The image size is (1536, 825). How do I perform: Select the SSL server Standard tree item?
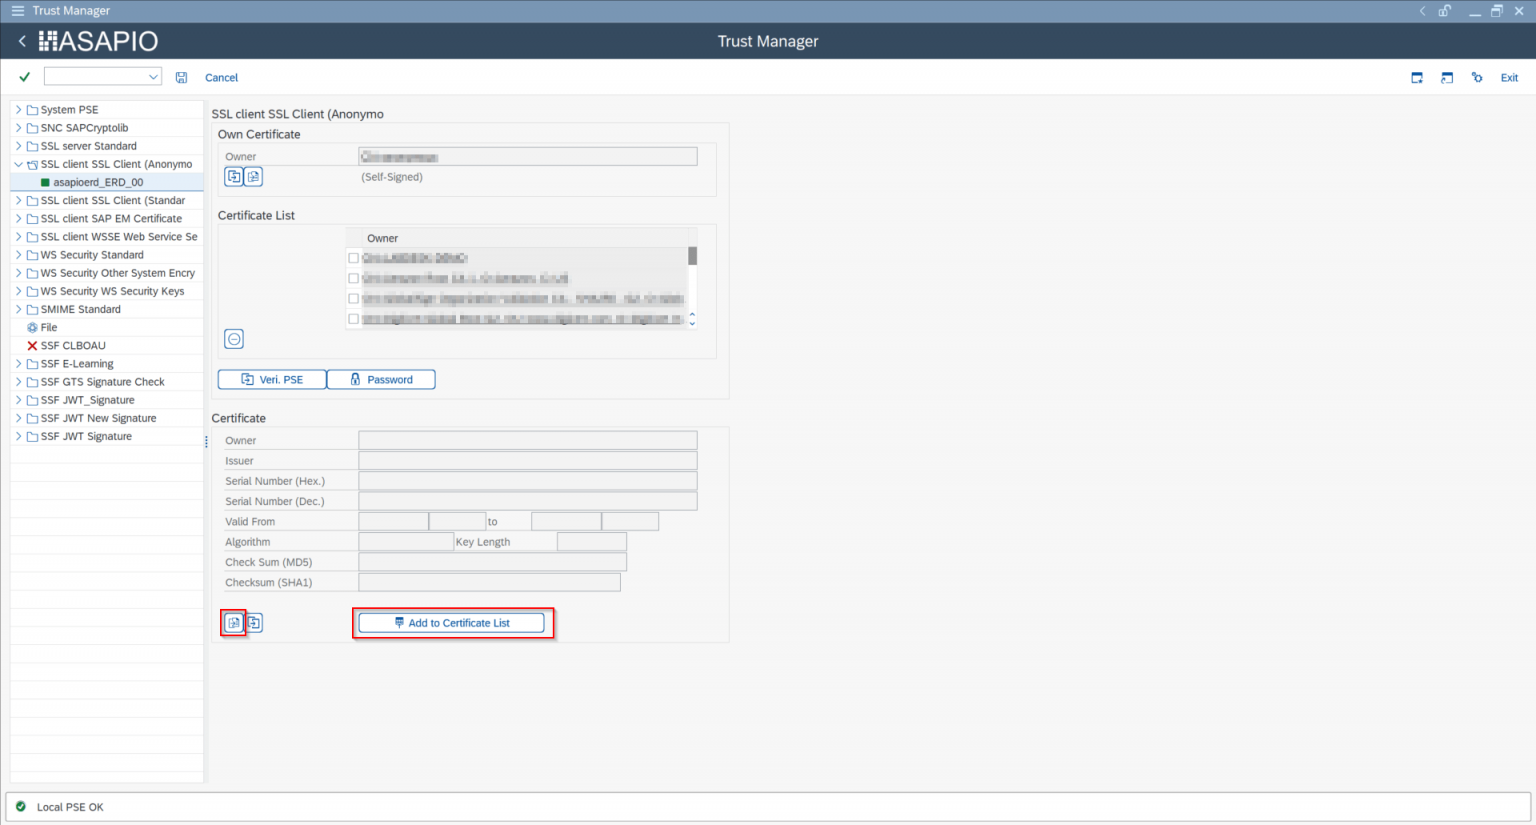pyautogui.click(x=89, y=146)
